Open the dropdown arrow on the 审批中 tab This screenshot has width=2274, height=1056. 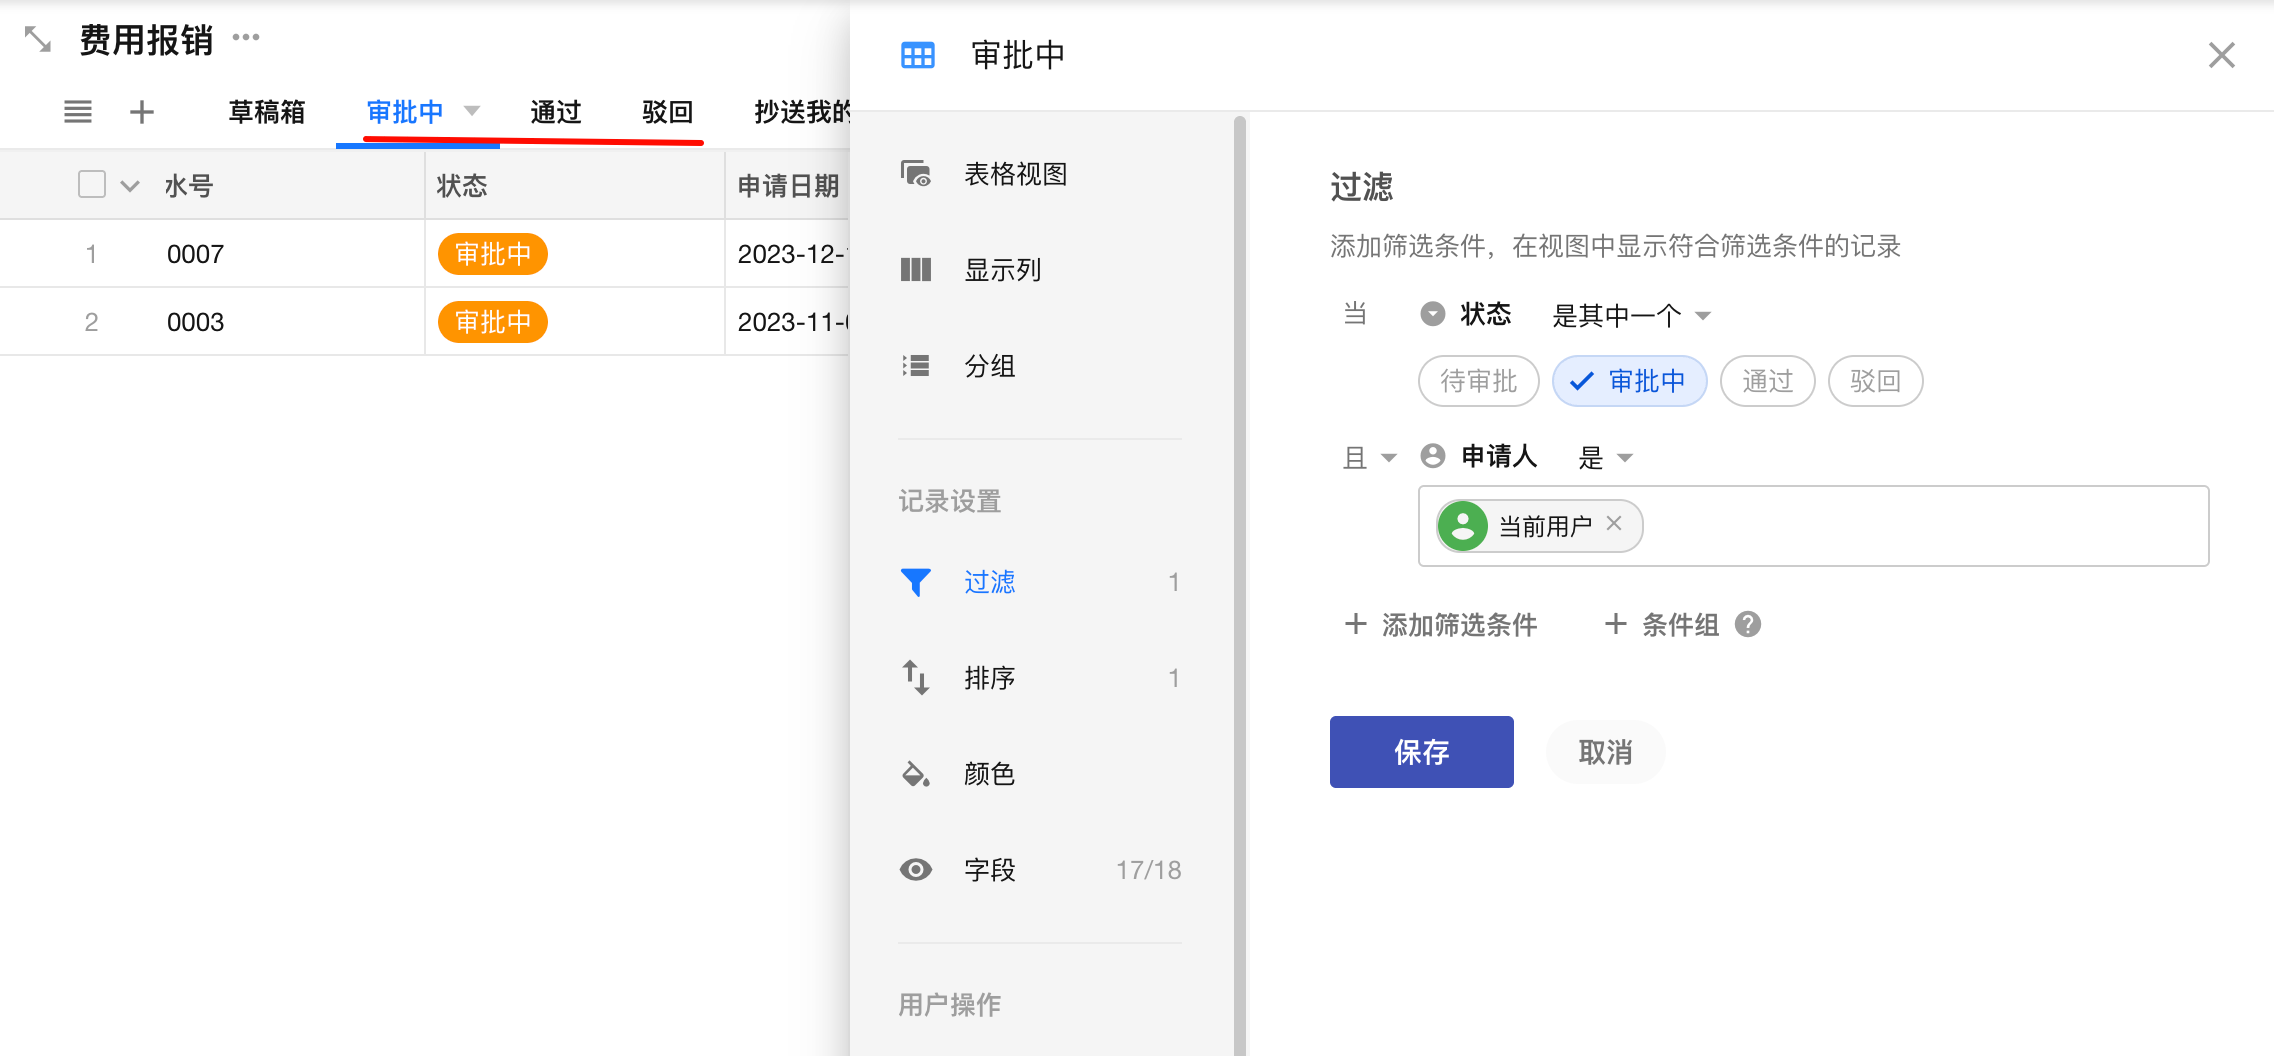coord(473,111)
